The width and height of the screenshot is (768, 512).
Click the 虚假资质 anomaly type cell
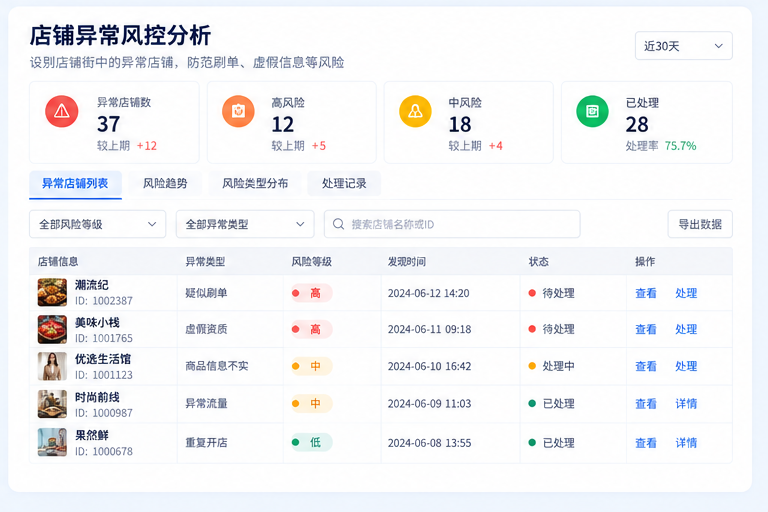[206, 329]
